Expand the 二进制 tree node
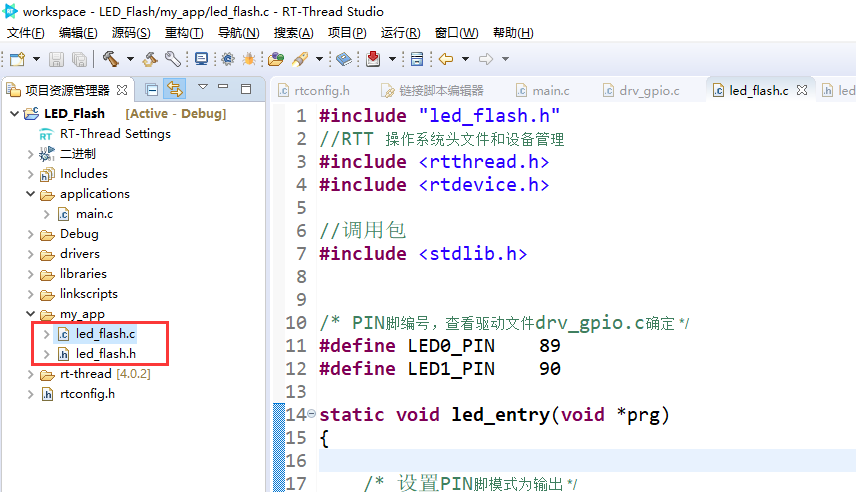This screenshot has height=492, width=856. (x=31, y=155)
